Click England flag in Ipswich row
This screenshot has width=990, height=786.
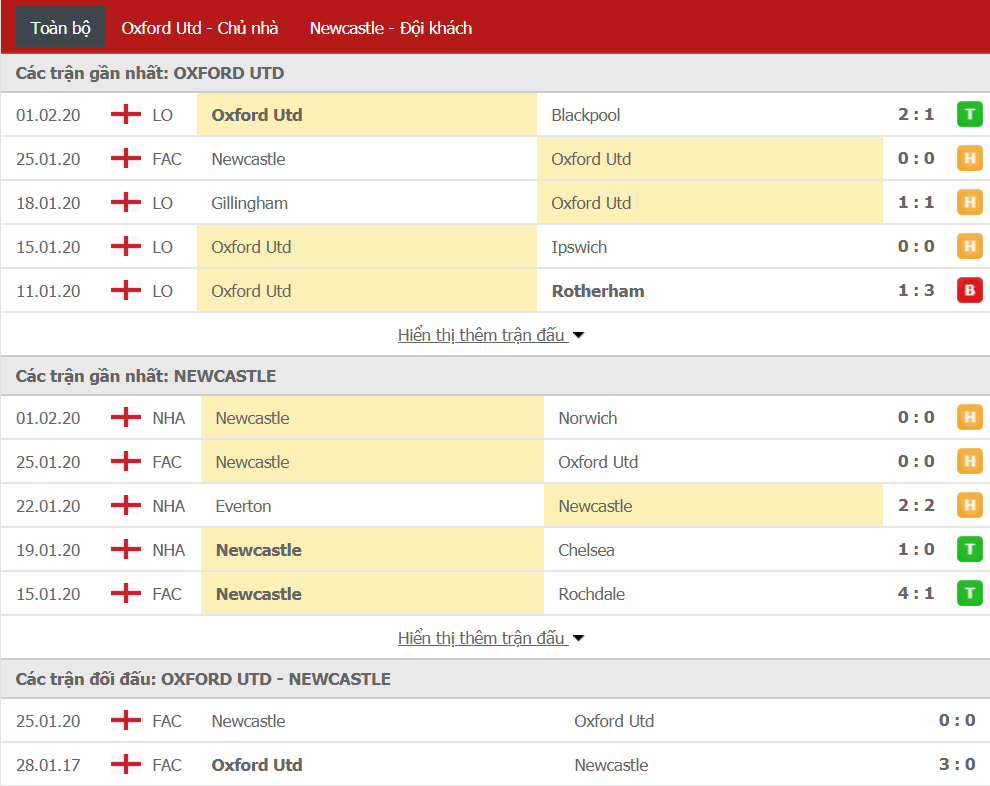coord(126,246)
